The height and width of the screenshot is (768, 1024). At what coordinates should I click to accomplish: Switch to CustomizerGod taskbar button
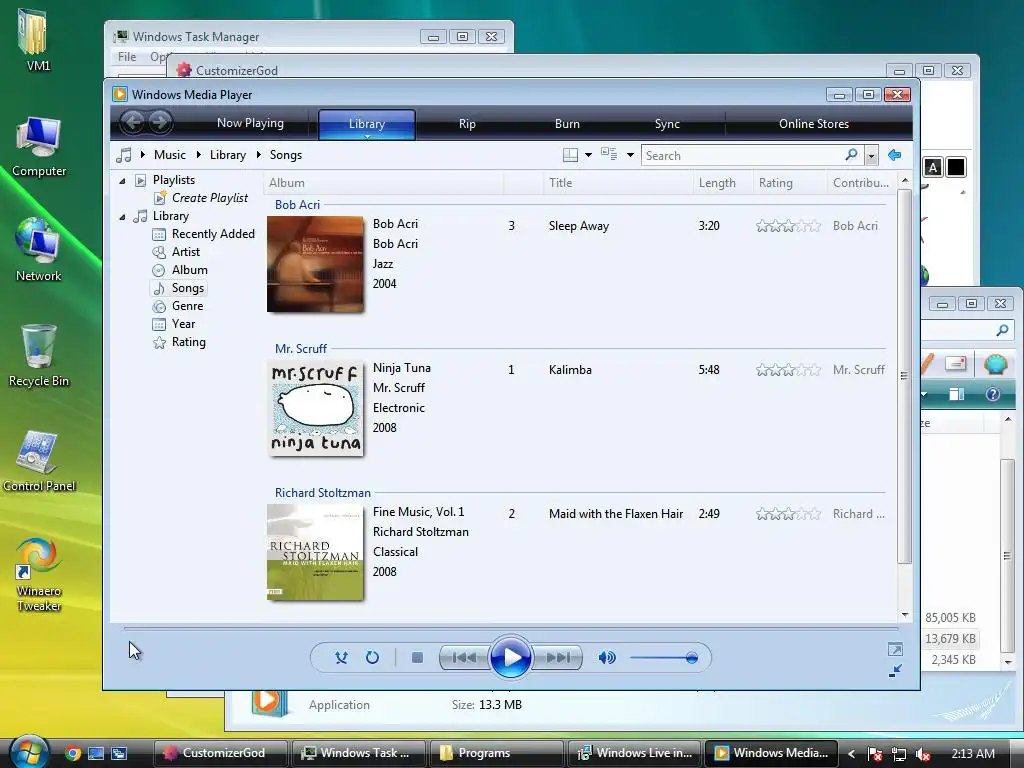(x=220, y=753)
